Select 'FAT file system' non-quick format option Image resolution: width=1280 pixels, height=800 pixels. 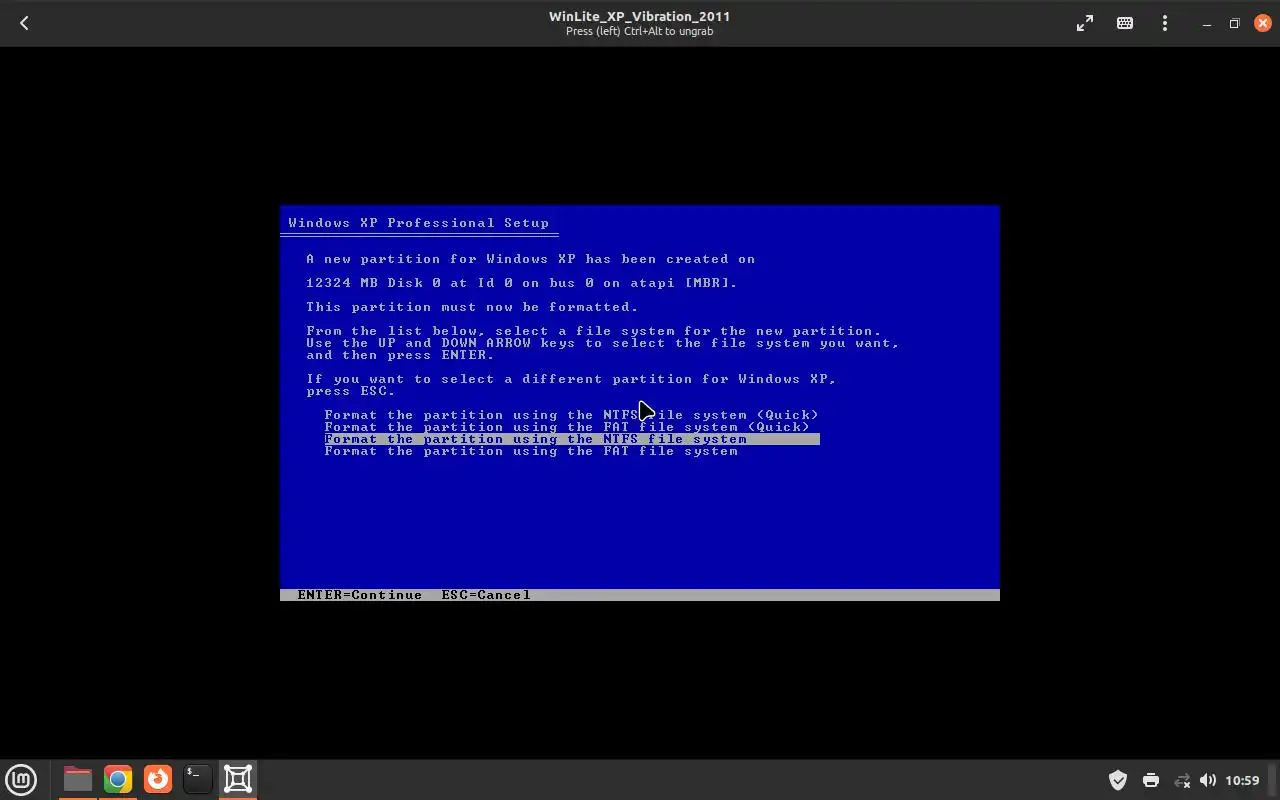tap(531, 451)
